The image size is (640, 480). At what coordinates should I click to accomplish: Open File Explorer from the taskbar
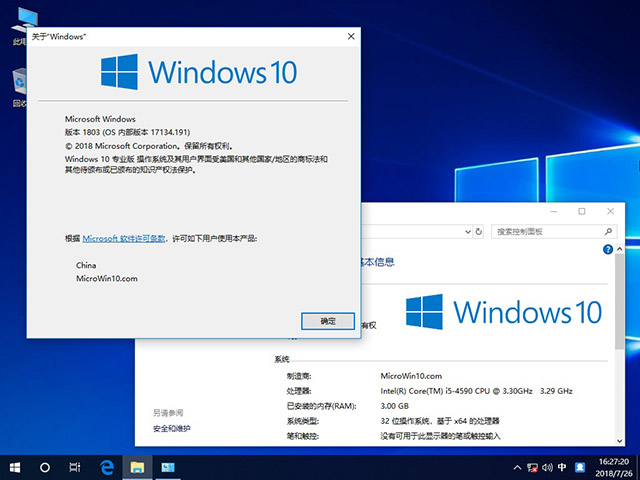[137, 467]
